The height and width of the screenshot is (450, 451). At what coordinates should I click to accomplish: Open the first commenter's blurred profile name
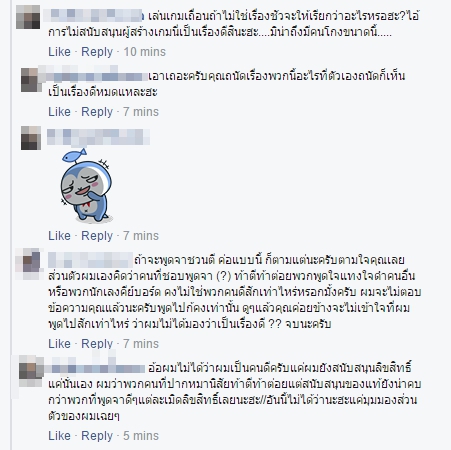(94, 15)
